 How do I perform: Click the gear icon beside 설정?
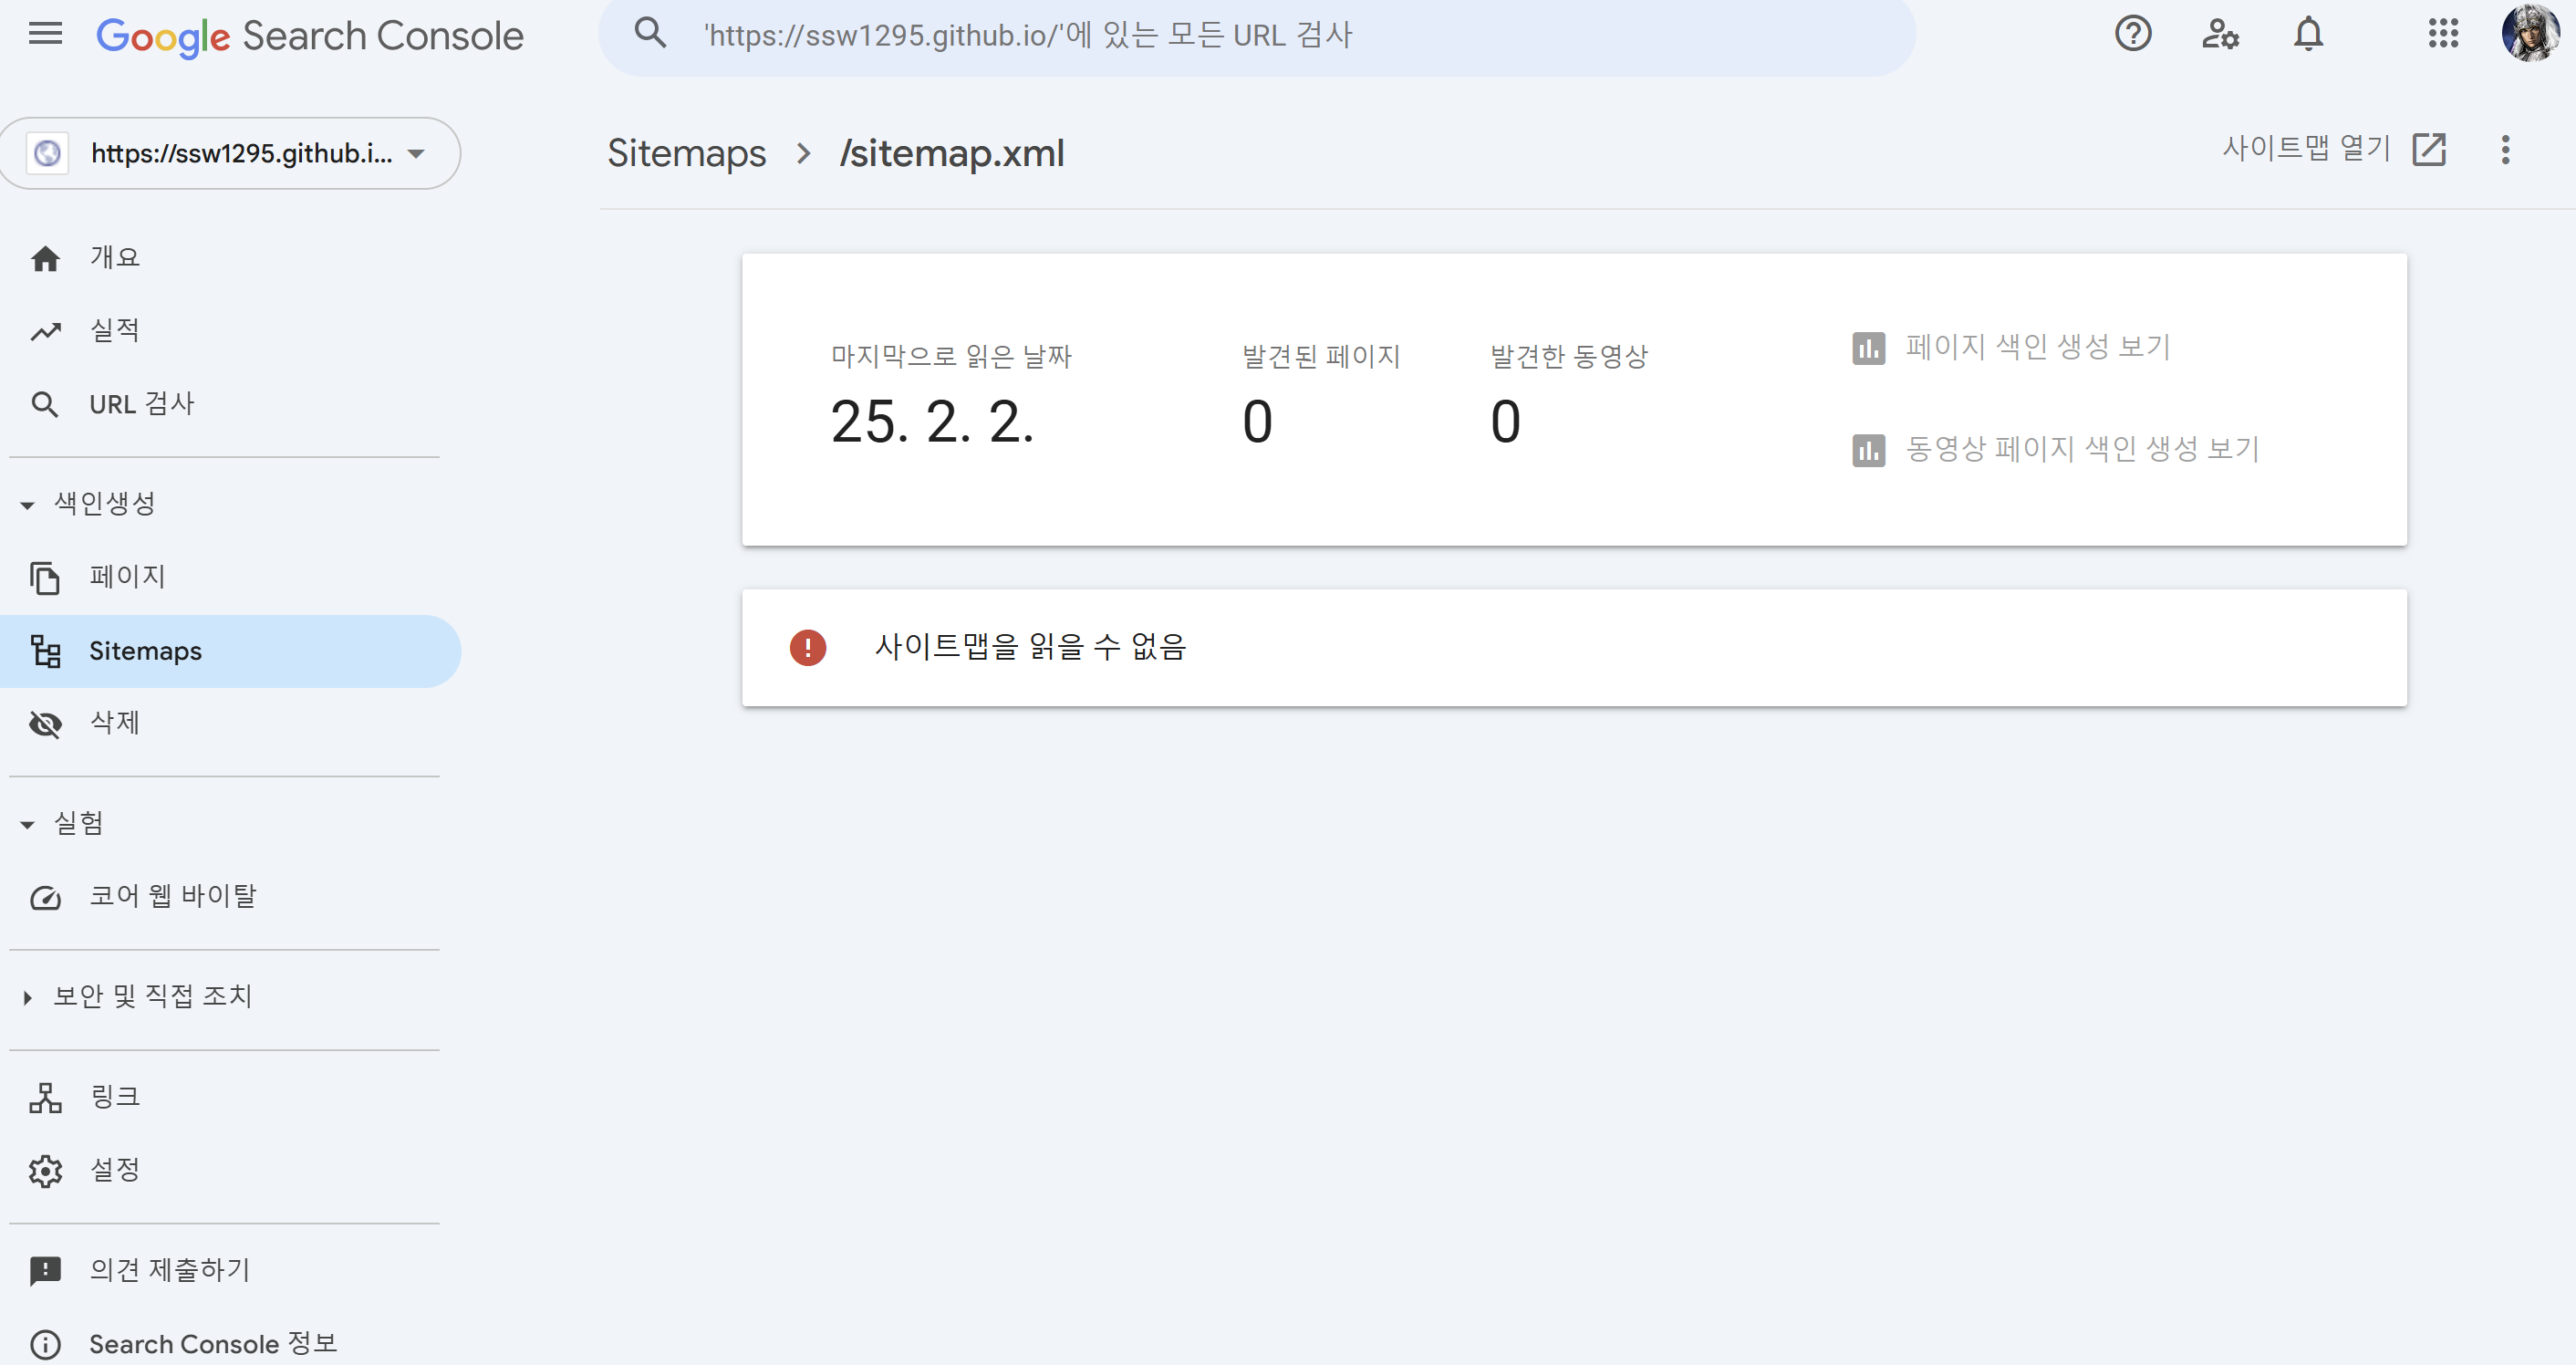tap(45, 1171)
